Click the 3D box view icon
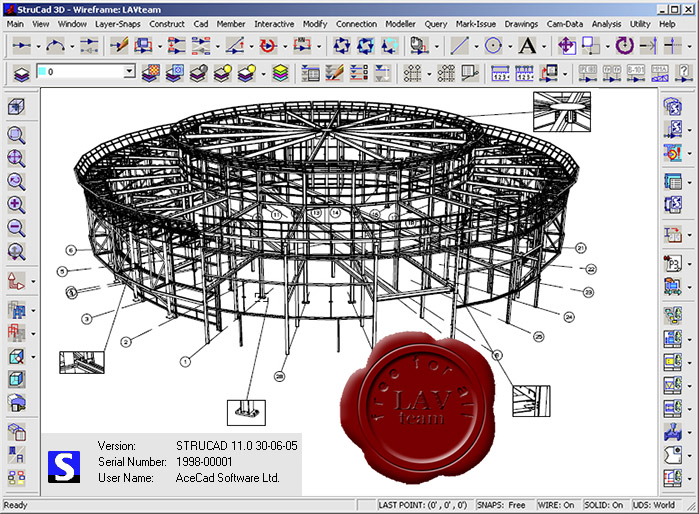 16,107
